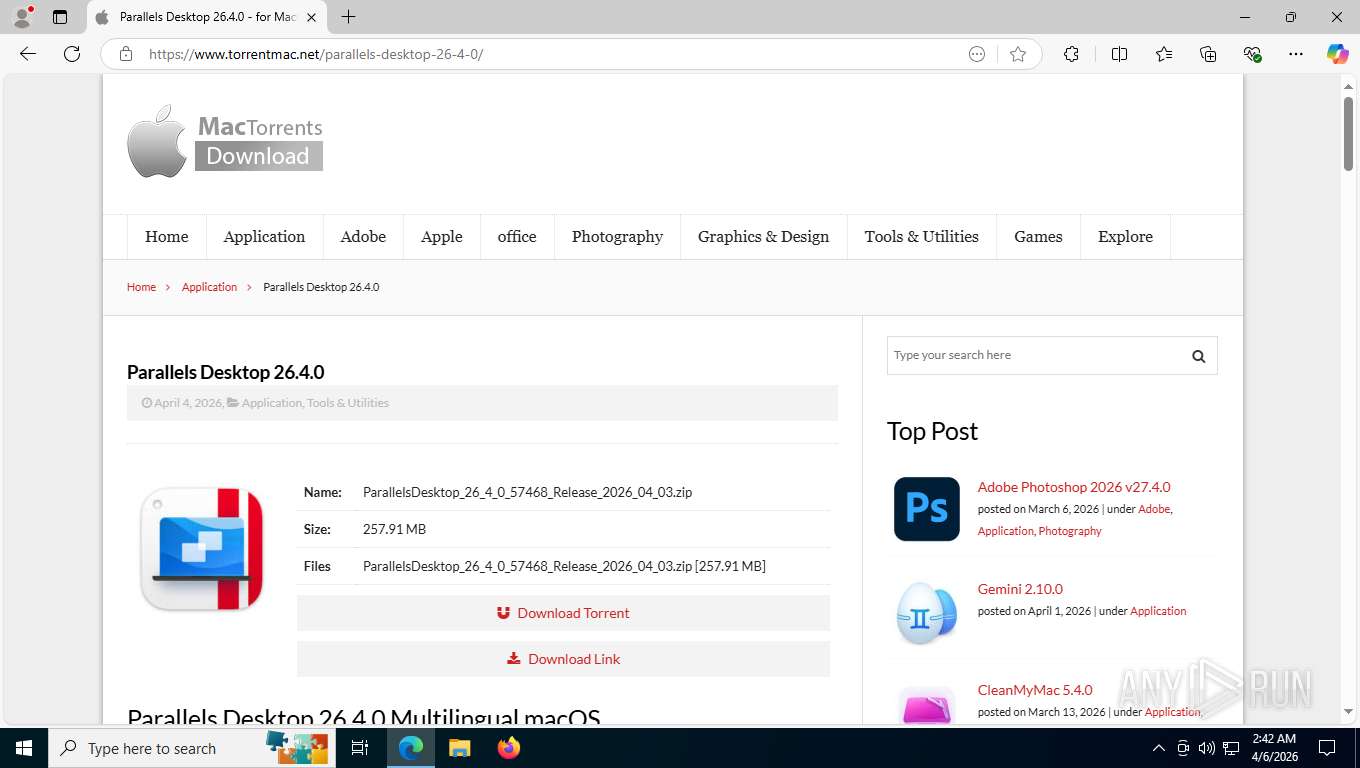The width and height of the screenshot is (1360, 768).
Task: Open the Windows Start button
Action: [x=23, y=748]
